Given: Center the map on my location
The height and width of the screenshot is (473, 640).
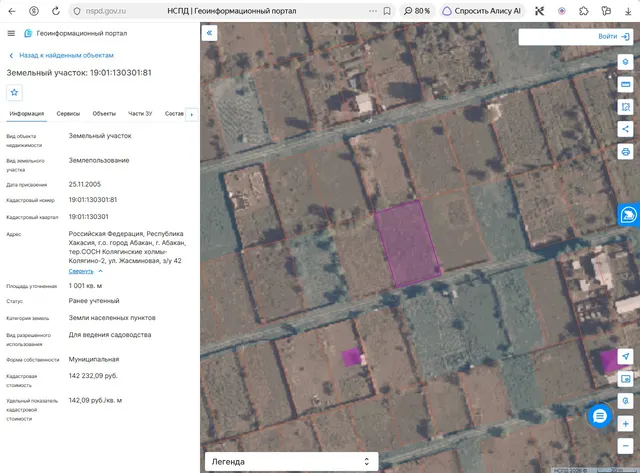Looking at the screenshot, I should click(625, 356).
